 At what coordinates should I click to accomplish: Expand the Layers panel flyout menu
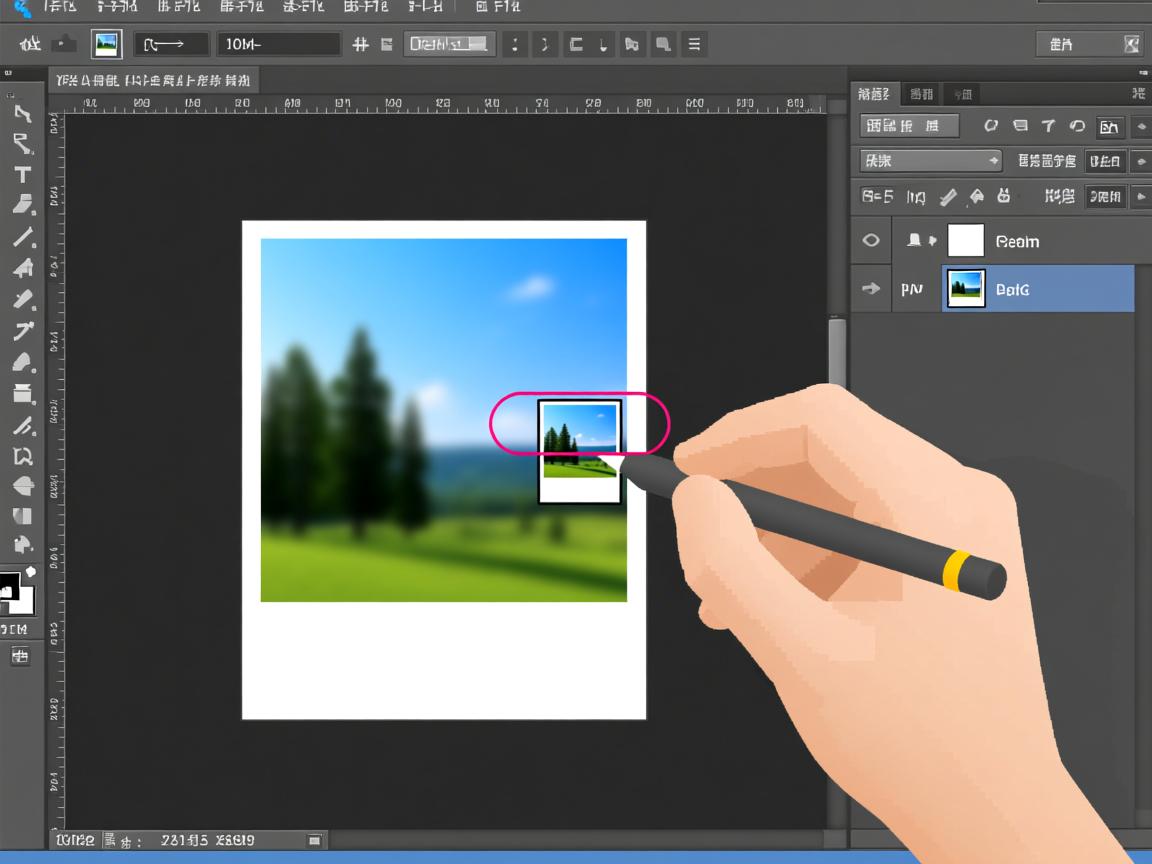coord(1140,93)
